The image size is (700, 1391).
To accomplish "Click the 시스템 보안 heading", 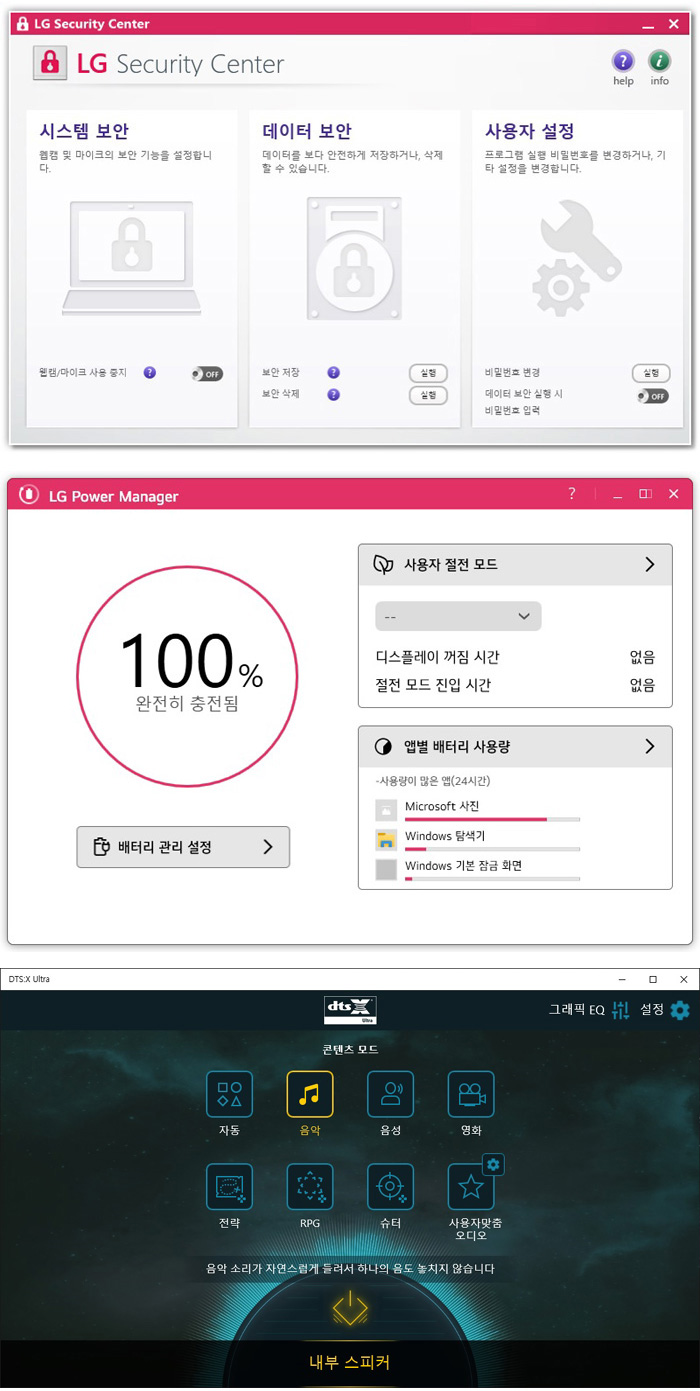I will coord(84,131).
